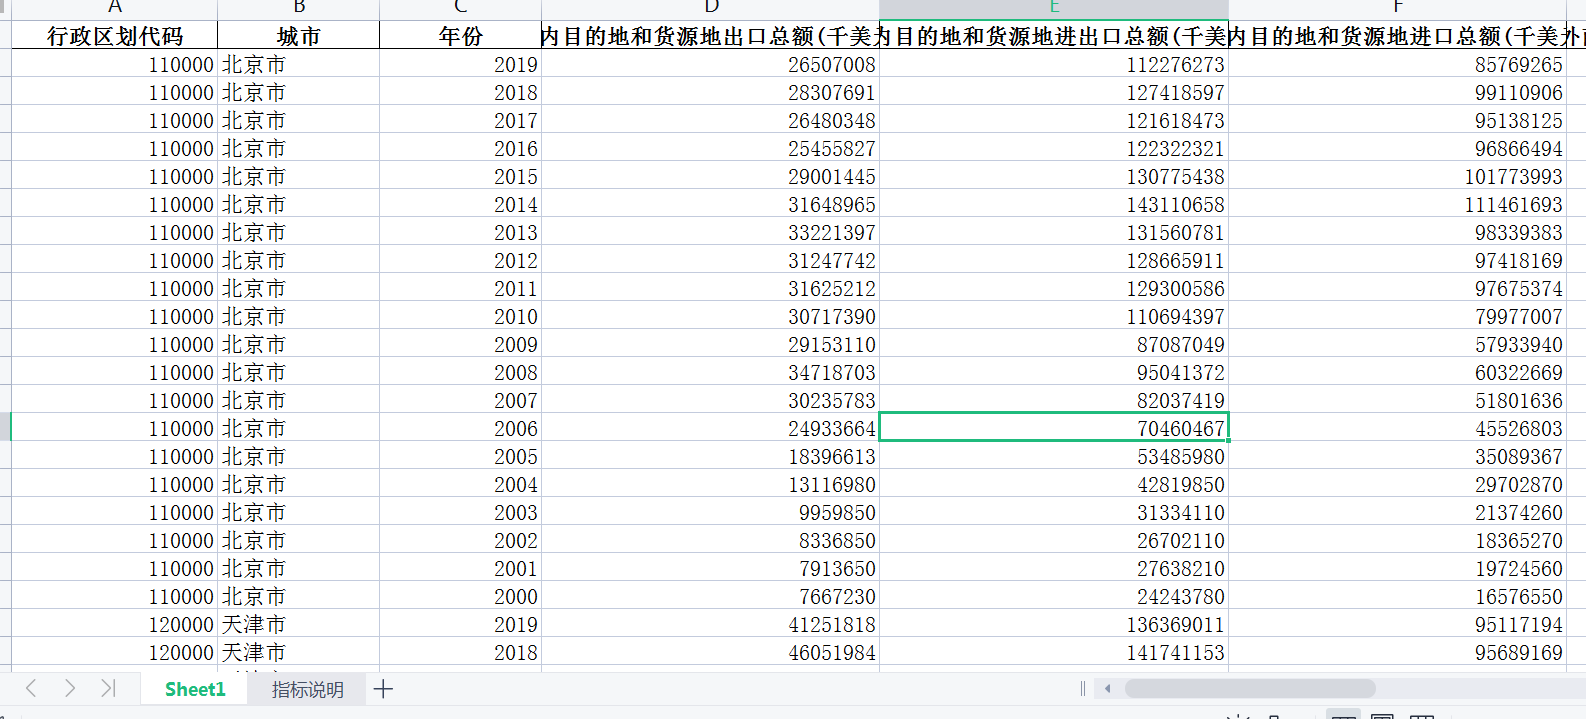Select cell with value 18396613
Screen dimensions: 1586x719
(x=710, y=456)
